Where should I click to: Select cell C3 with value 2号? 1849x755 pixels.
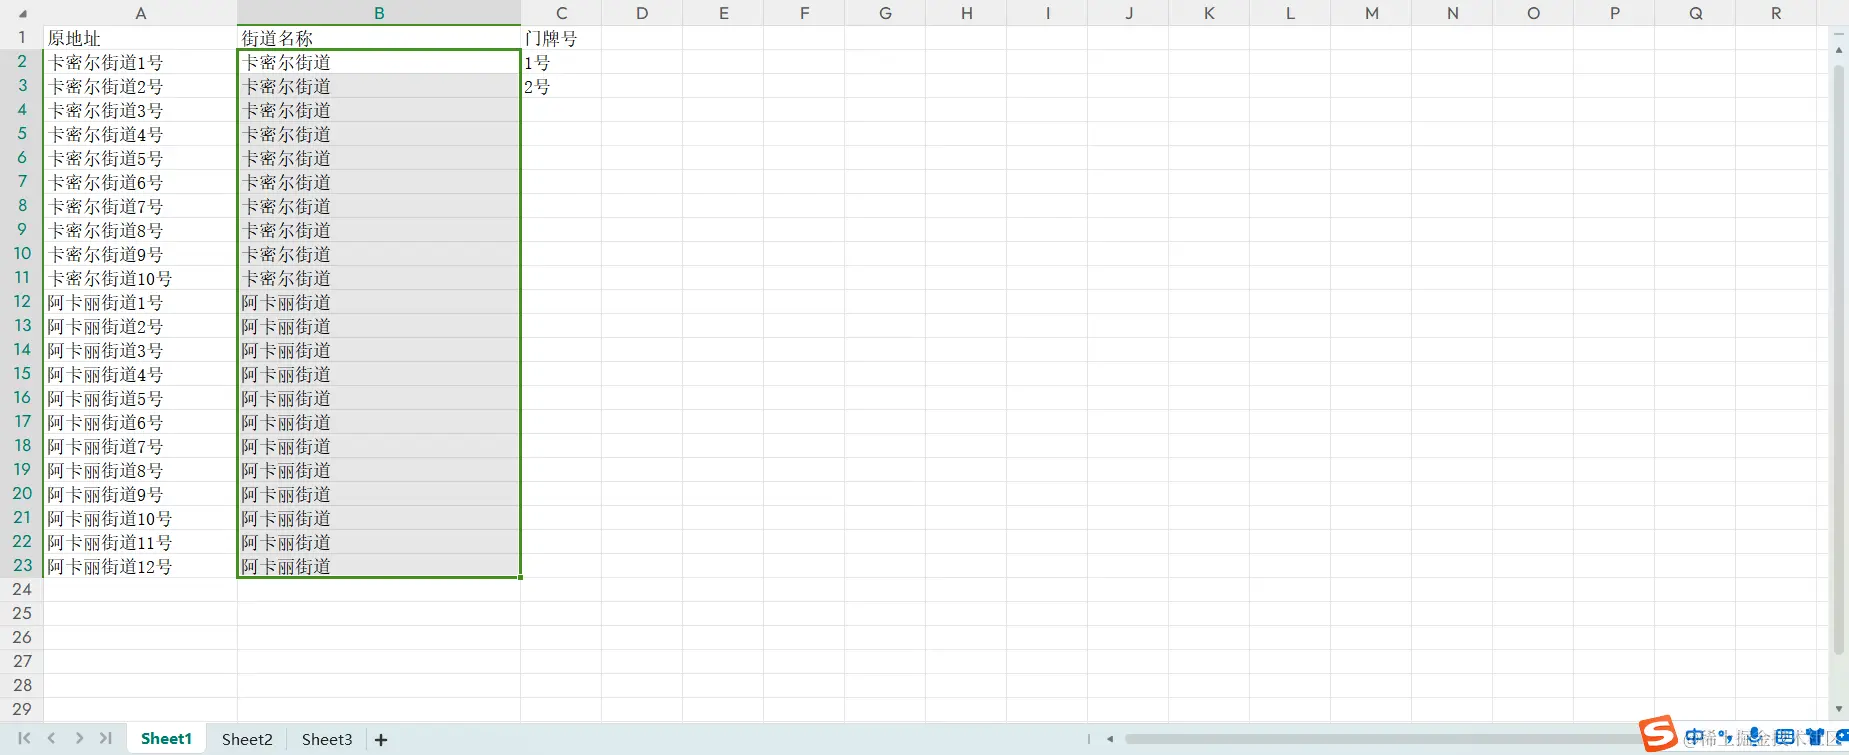coord(561,86)
